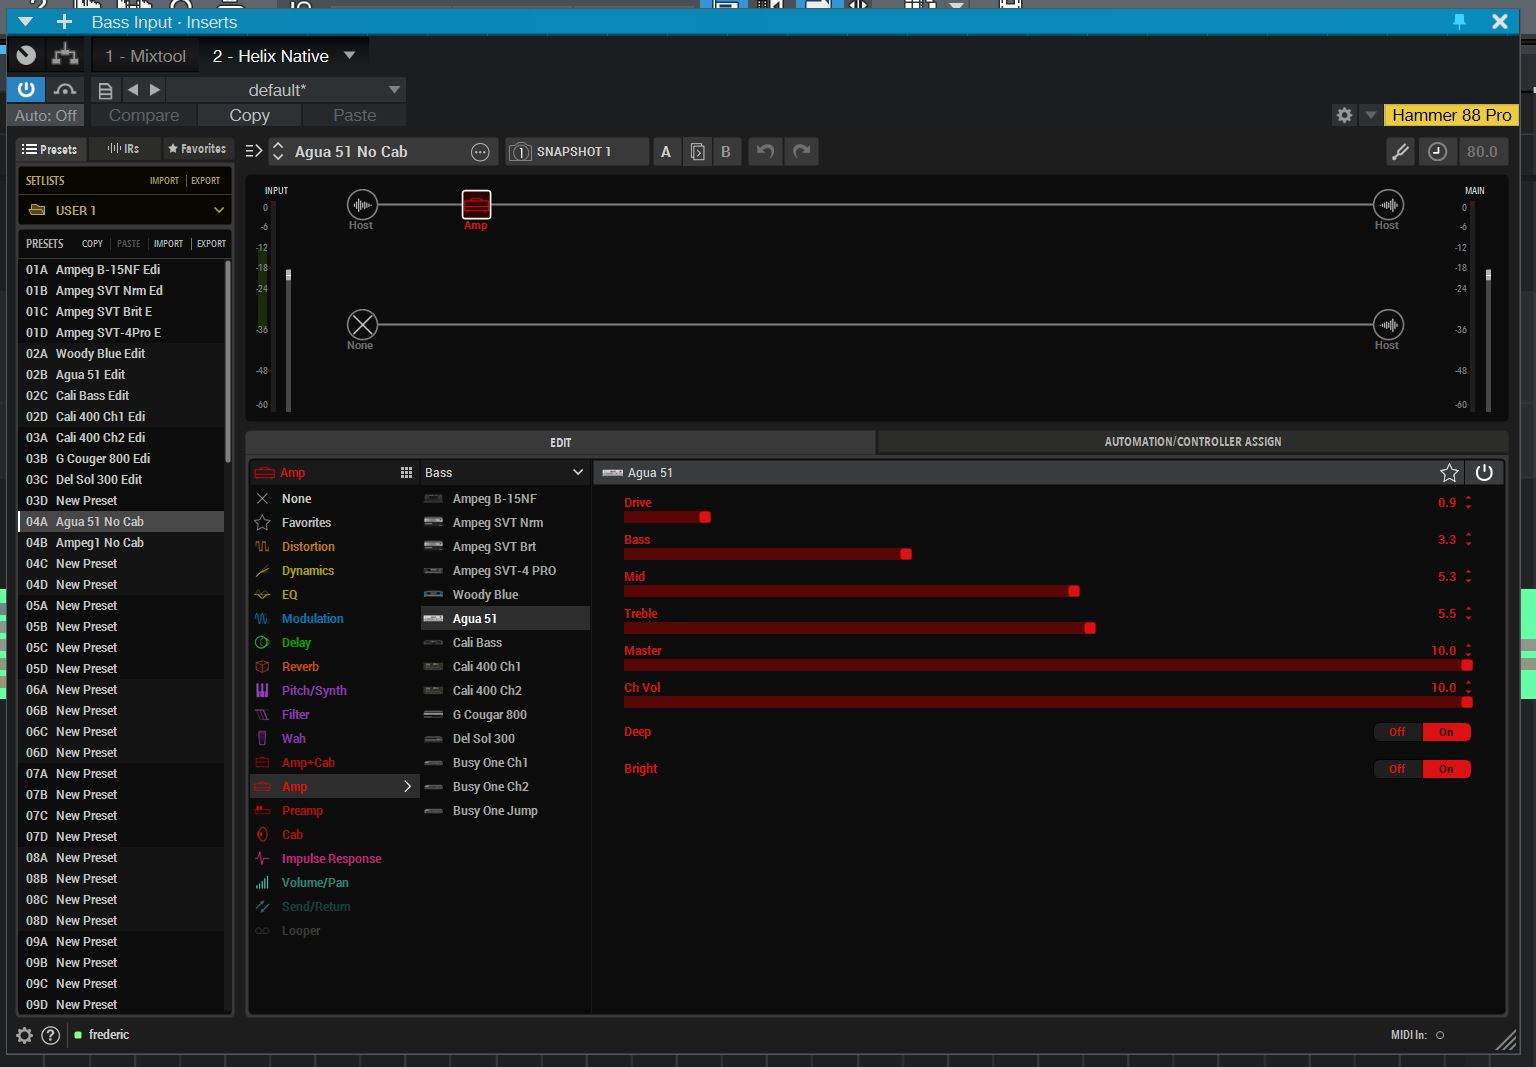Open the dropdown beside the settings gear

(x=1371, y=115)
